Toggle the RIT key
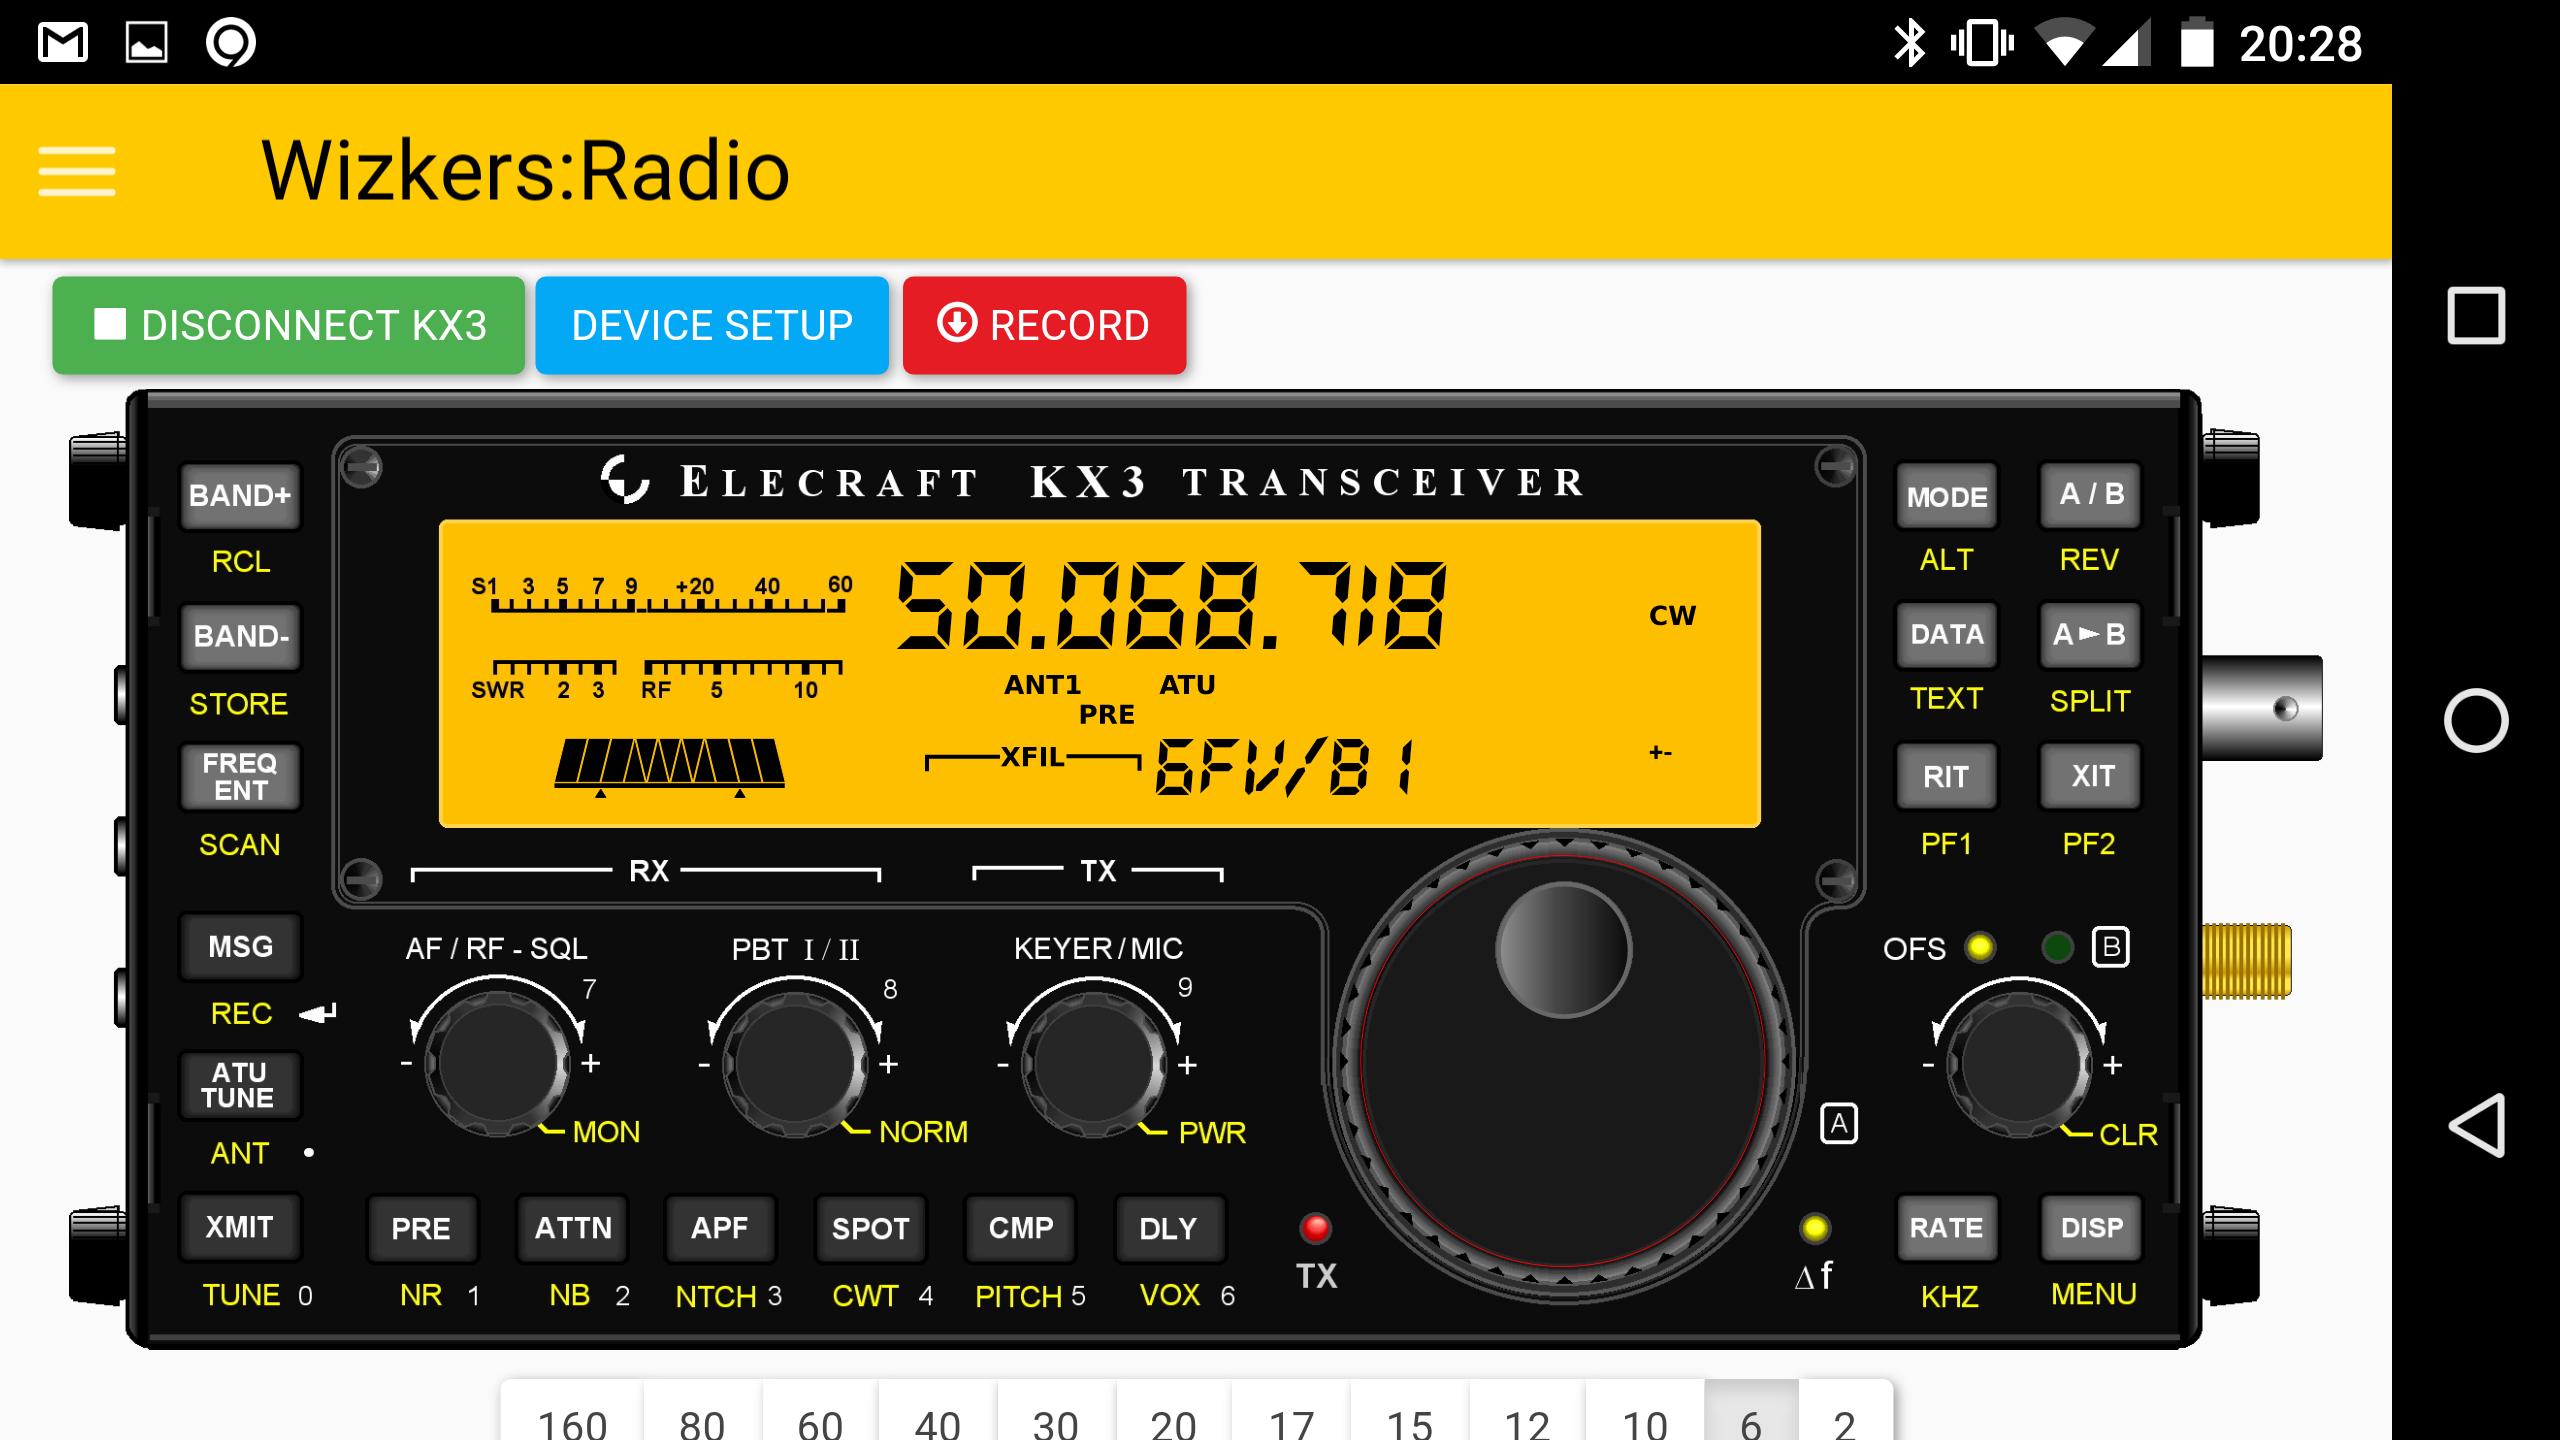The image size is (2560, 1440). click(x=1946, y=776)
